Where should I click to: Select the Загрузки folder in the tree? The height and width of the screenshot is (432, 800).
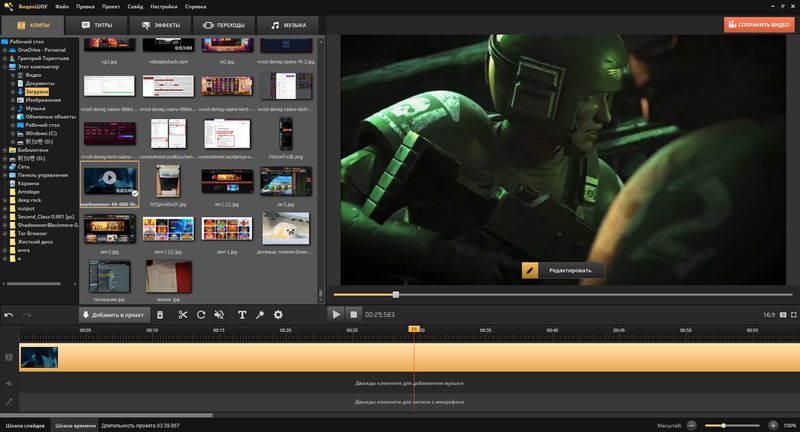pyautogui.click(x=36, y=92)
